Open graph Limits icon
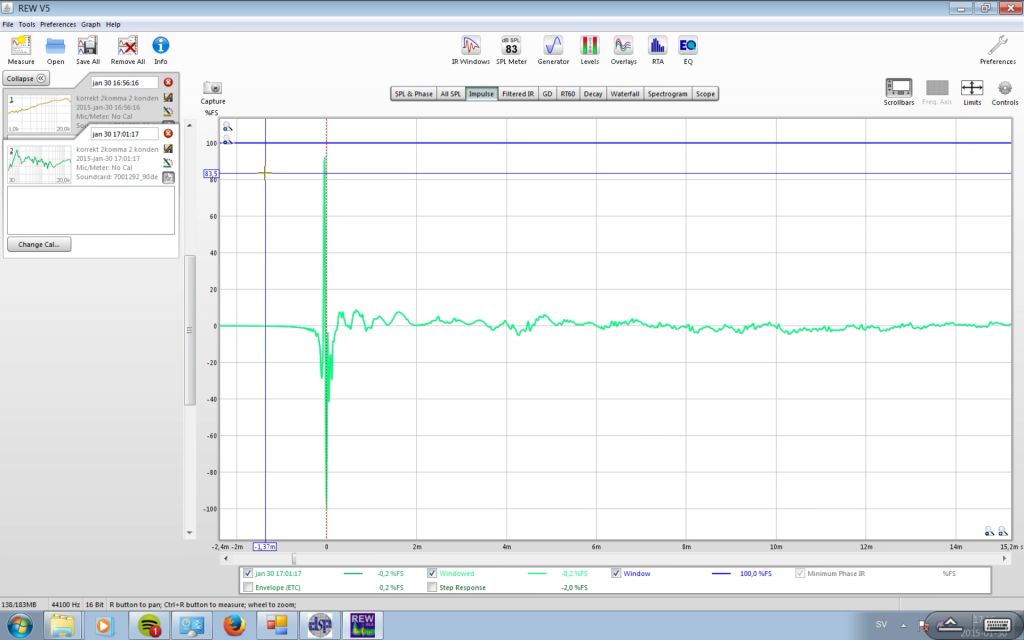Screen dimensions: 1024x640 tap(972, 88)
